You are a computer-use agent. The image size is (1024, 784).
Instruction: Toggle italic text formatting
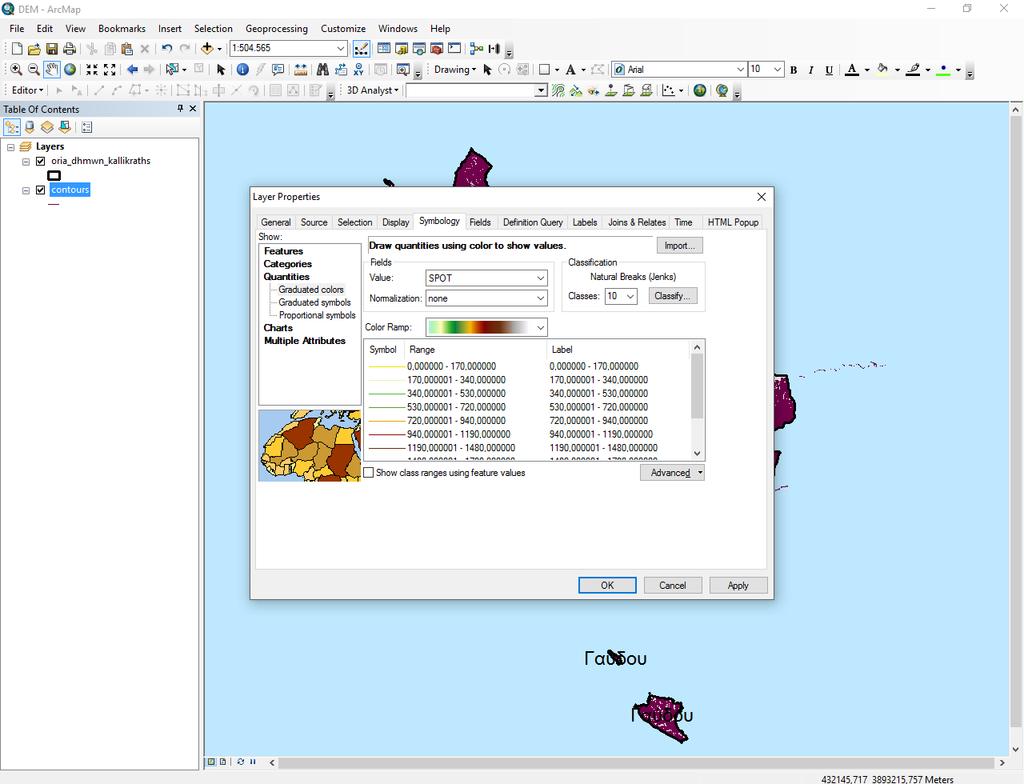coord(810,70)
